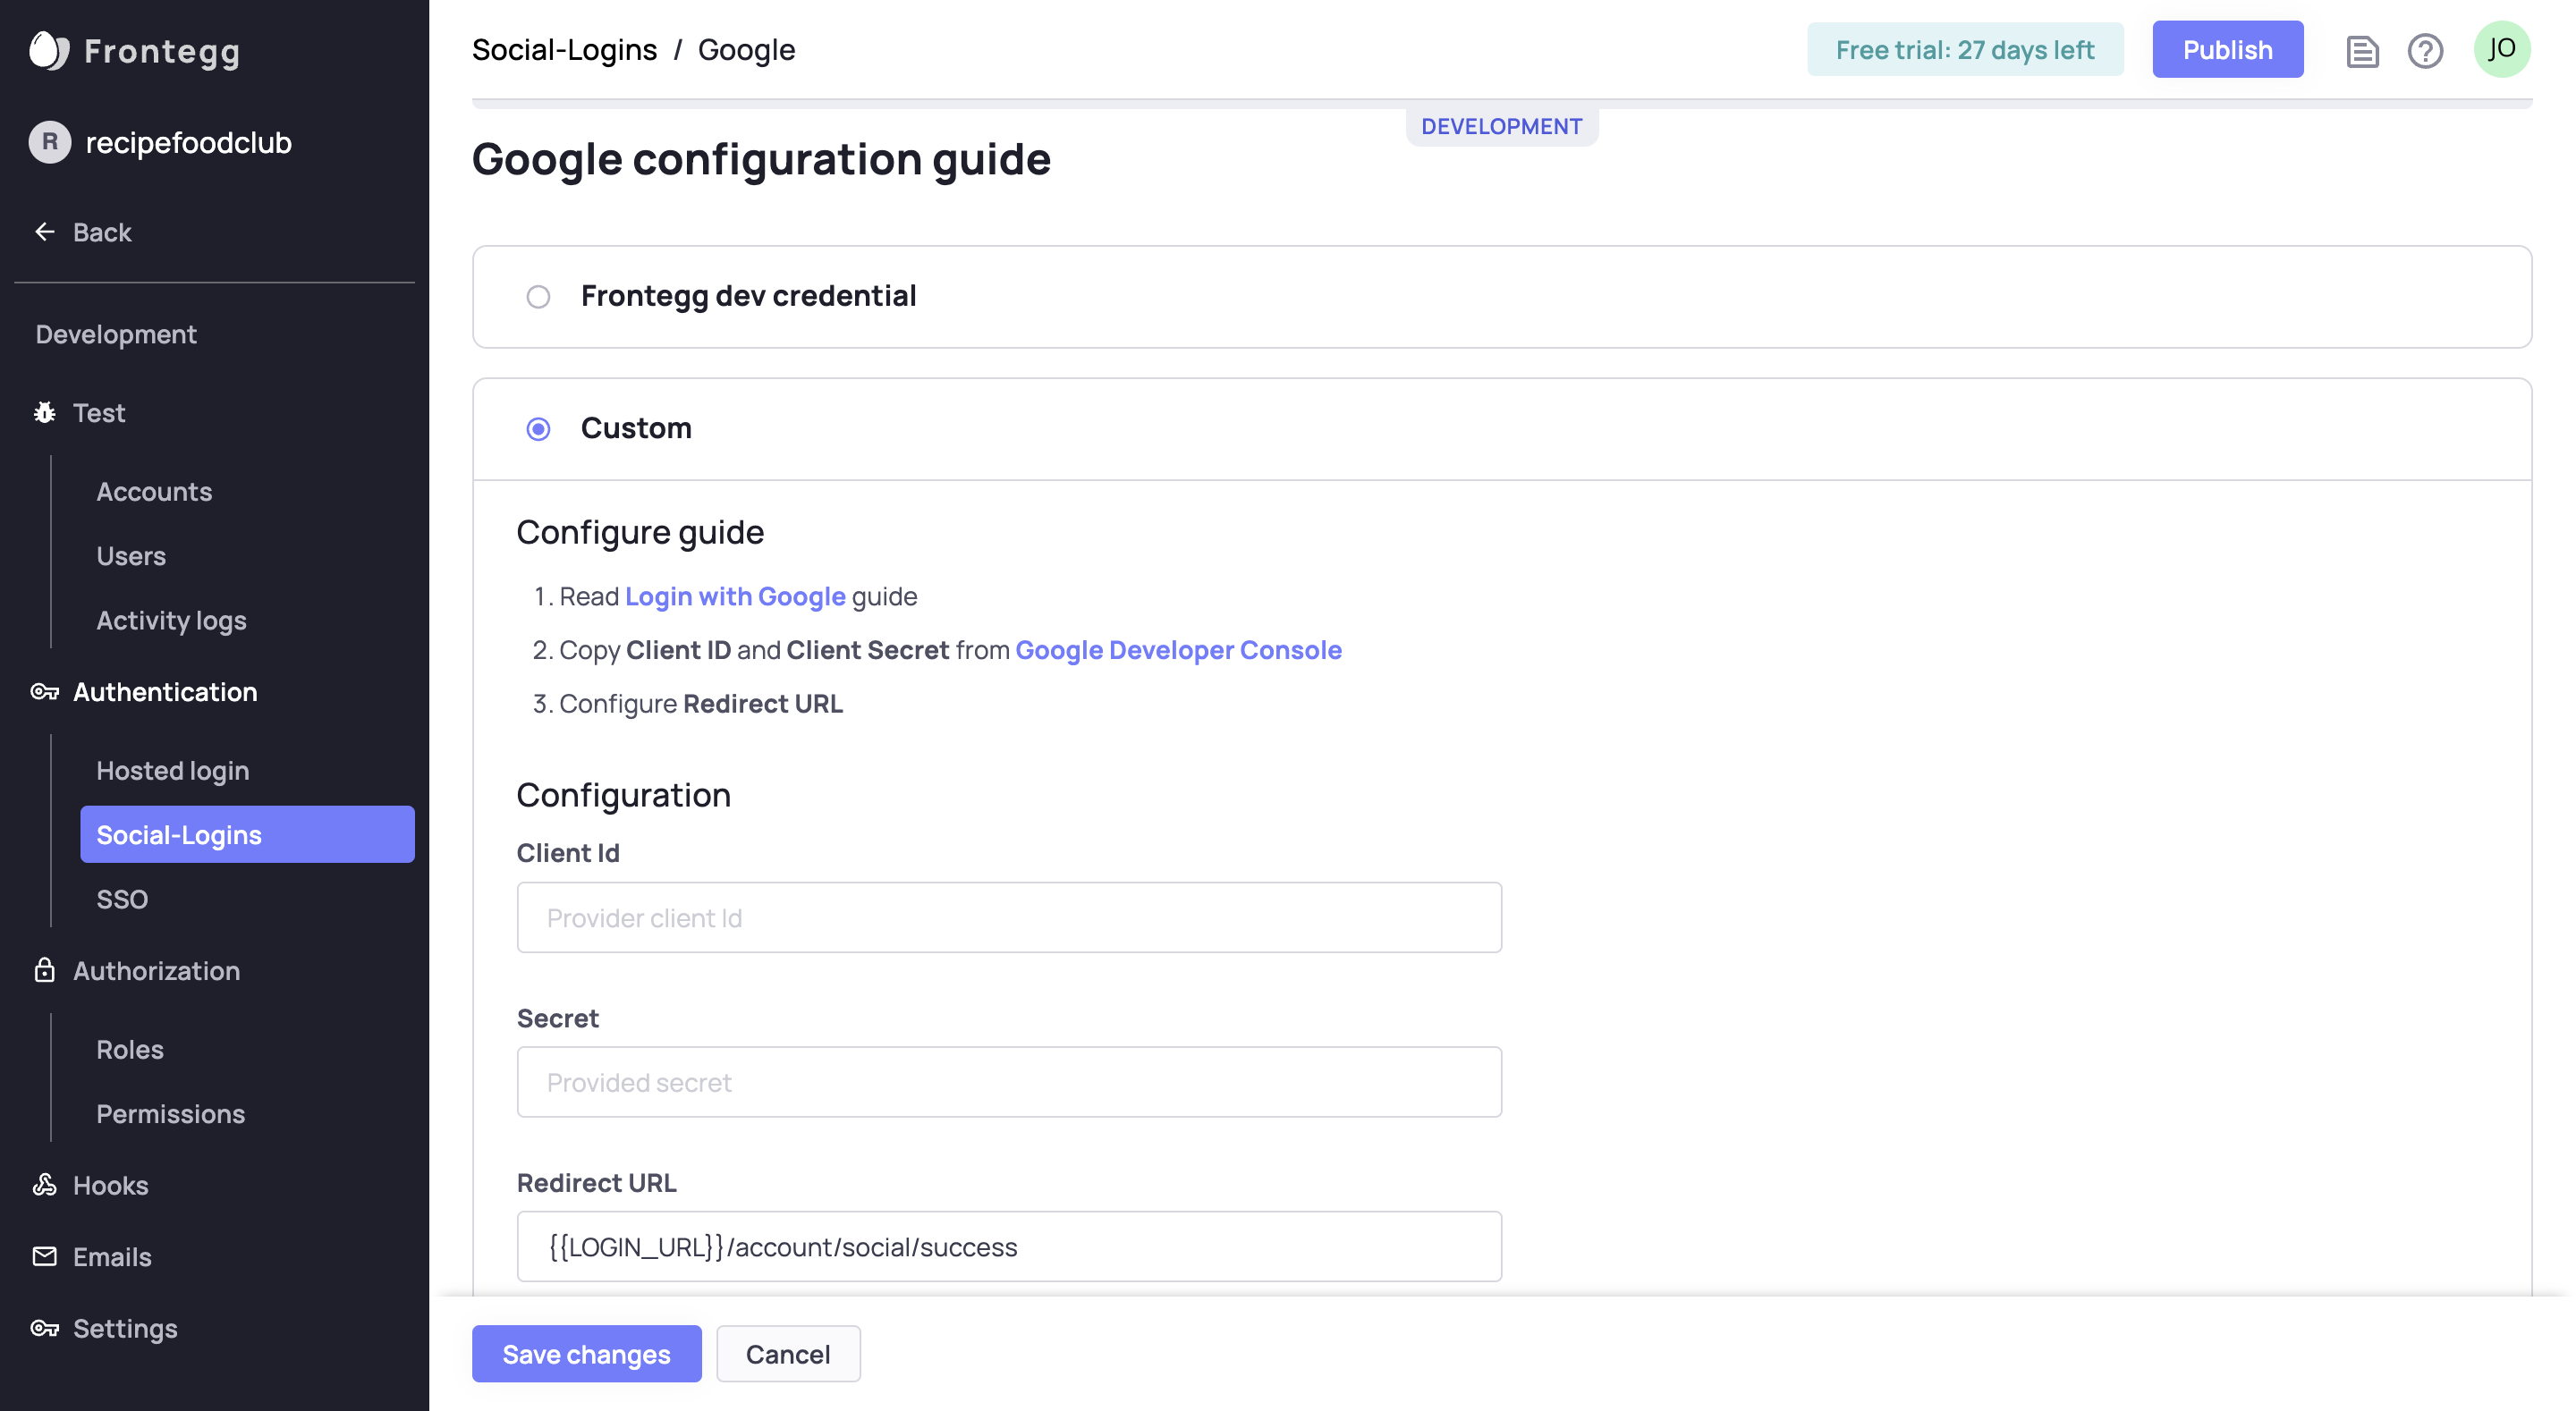Focus the Client Id input field
This screenshot has width=2576, height=1411.
tap(1009, 917)
